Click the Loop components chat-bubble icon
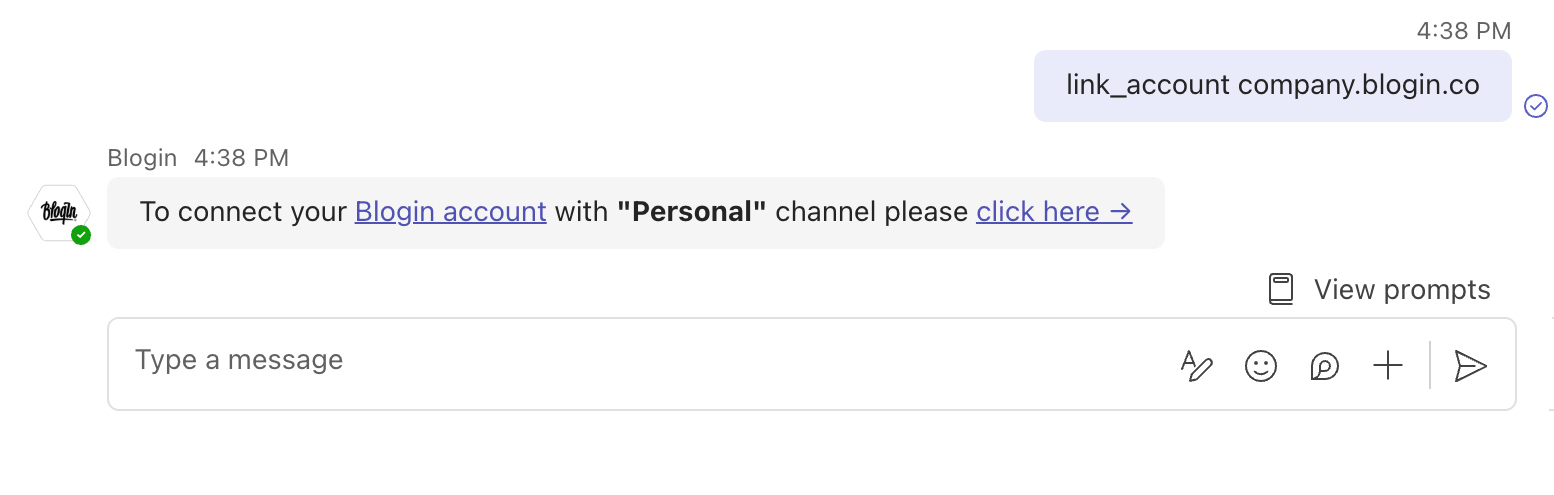 click(1324, 366)
